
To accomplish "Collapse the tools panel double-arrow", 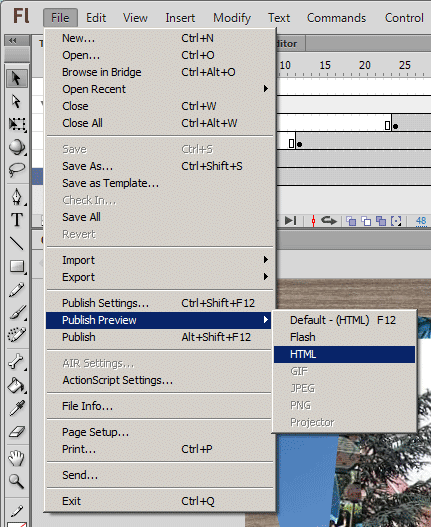I will 13,41.
